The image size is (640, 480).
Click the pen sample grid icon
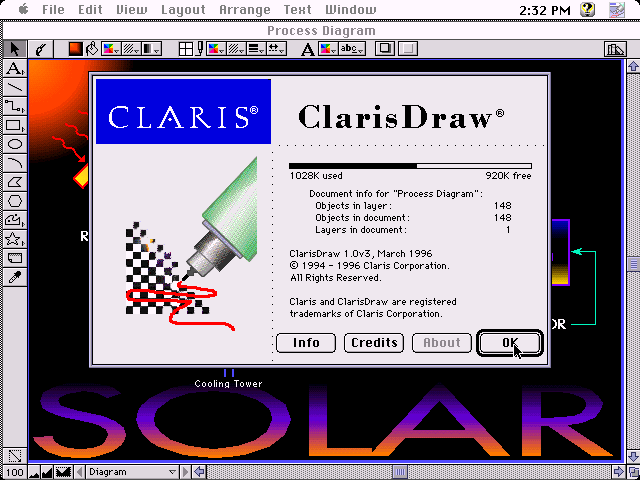(x=186, y=49)
